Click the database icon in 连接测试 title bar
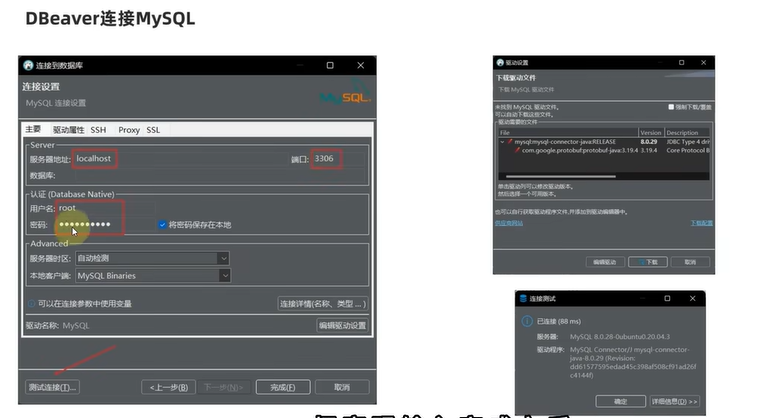 click(x=523, y=299)
